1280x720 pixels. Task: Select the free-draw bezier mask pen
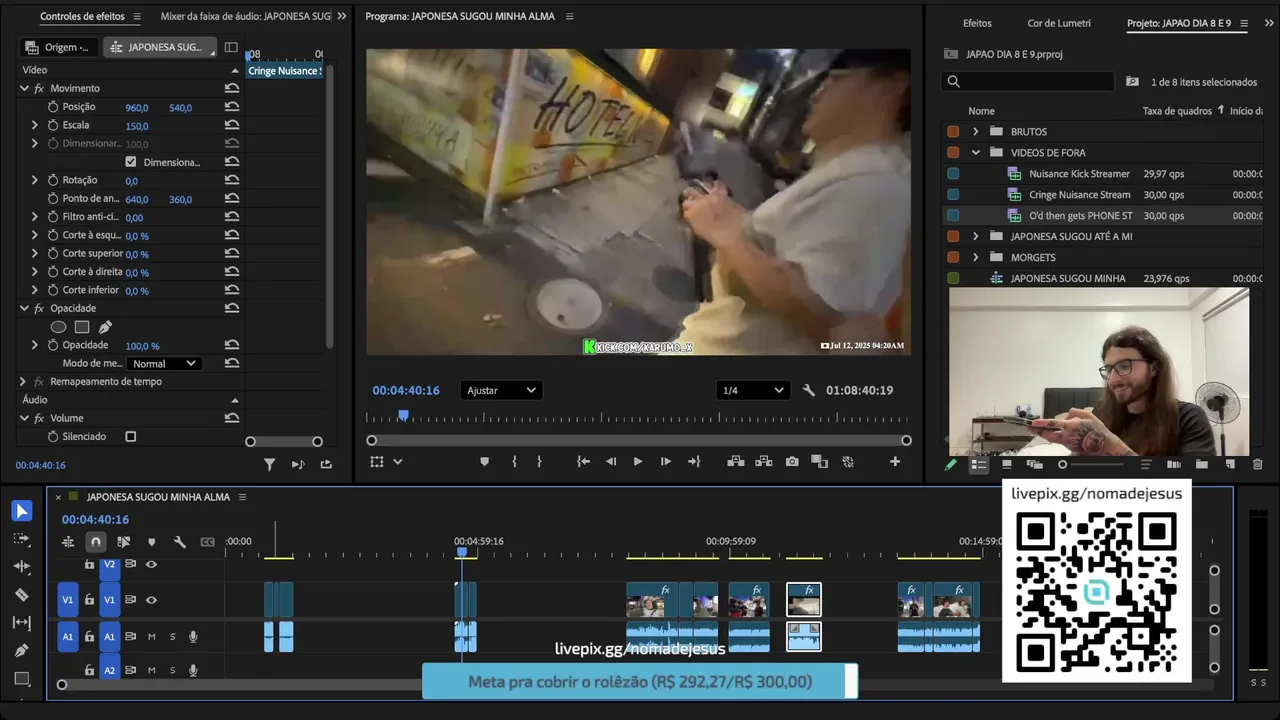[105, 327]
